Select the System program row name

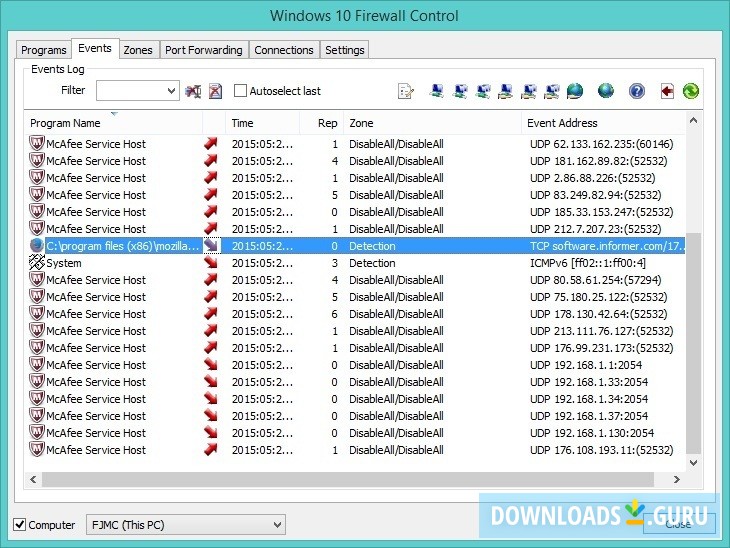64,263
